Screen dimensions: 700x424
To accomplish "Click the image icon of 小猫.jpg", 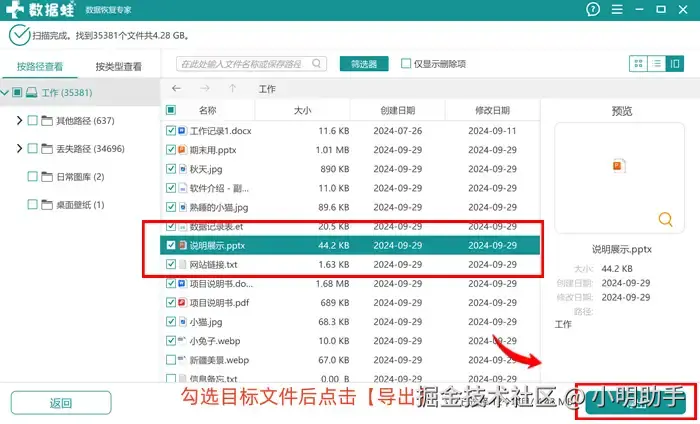I will pyautogui.click(x=182, y=322).
